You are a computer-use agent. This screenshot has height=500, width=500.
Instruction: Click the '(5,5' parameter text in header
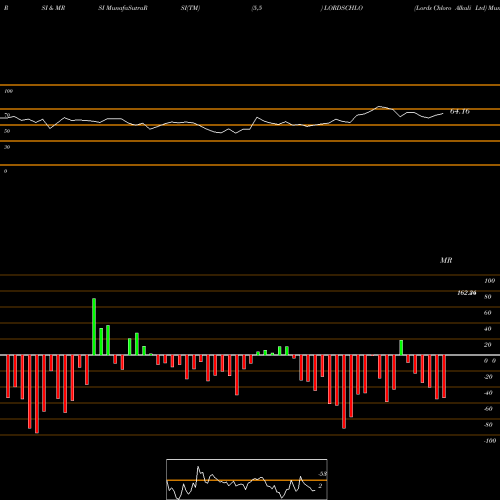click(x=257, y=8)
